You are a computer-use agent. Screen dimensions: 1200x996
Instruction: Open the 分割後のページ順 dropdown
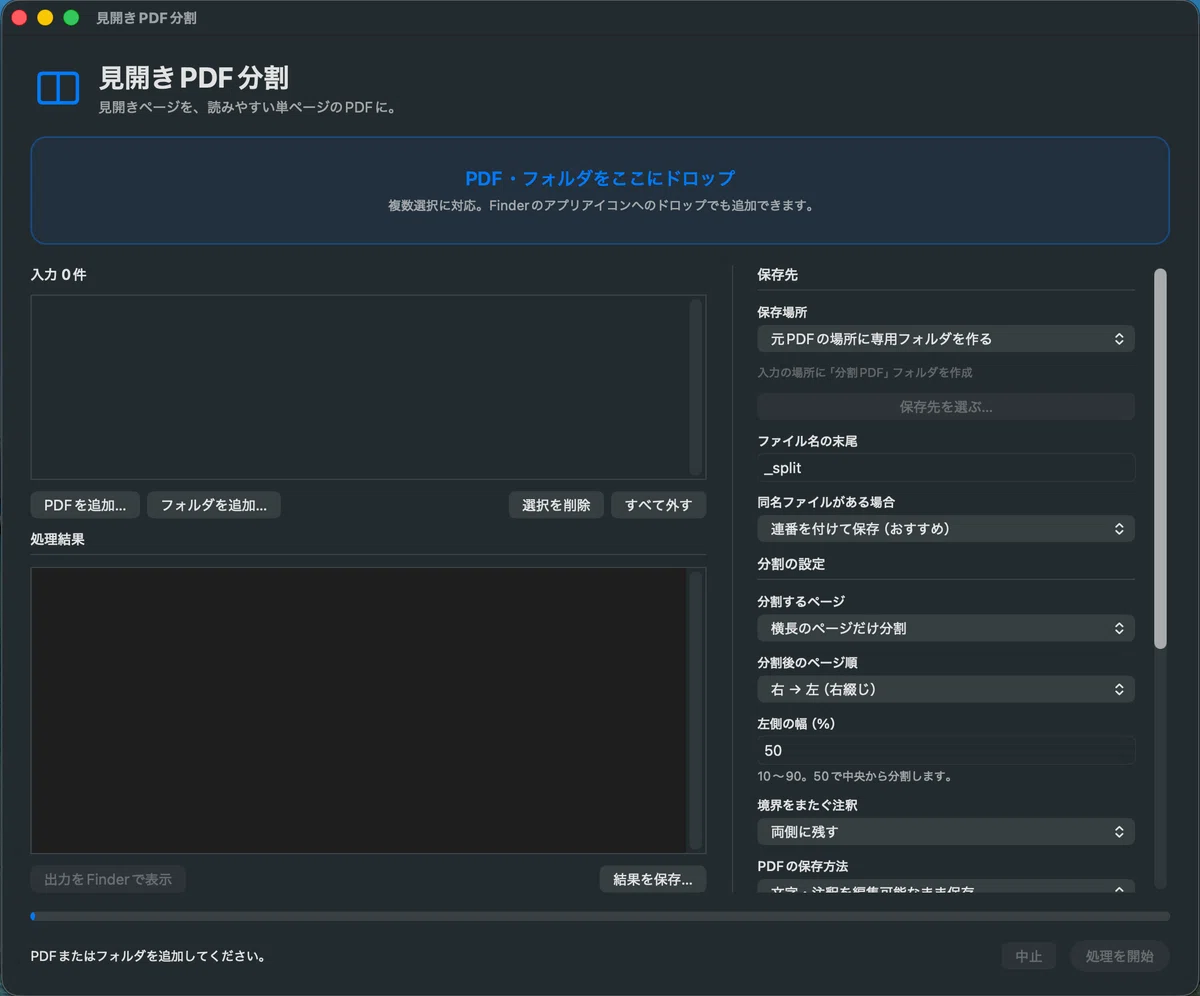[x=946, y=689]
